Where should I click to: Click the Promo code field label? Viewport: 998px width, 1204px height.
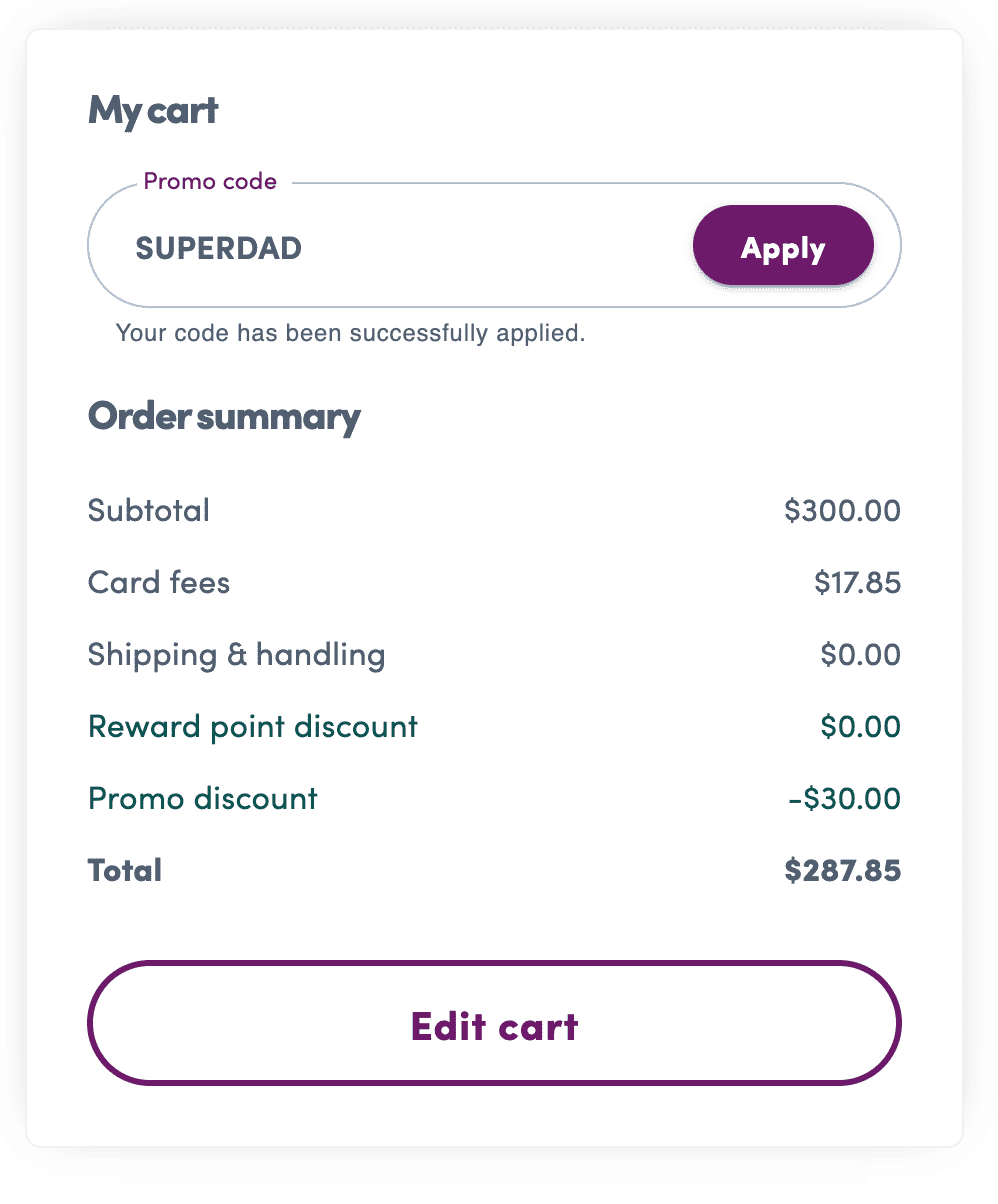point(210,181)
